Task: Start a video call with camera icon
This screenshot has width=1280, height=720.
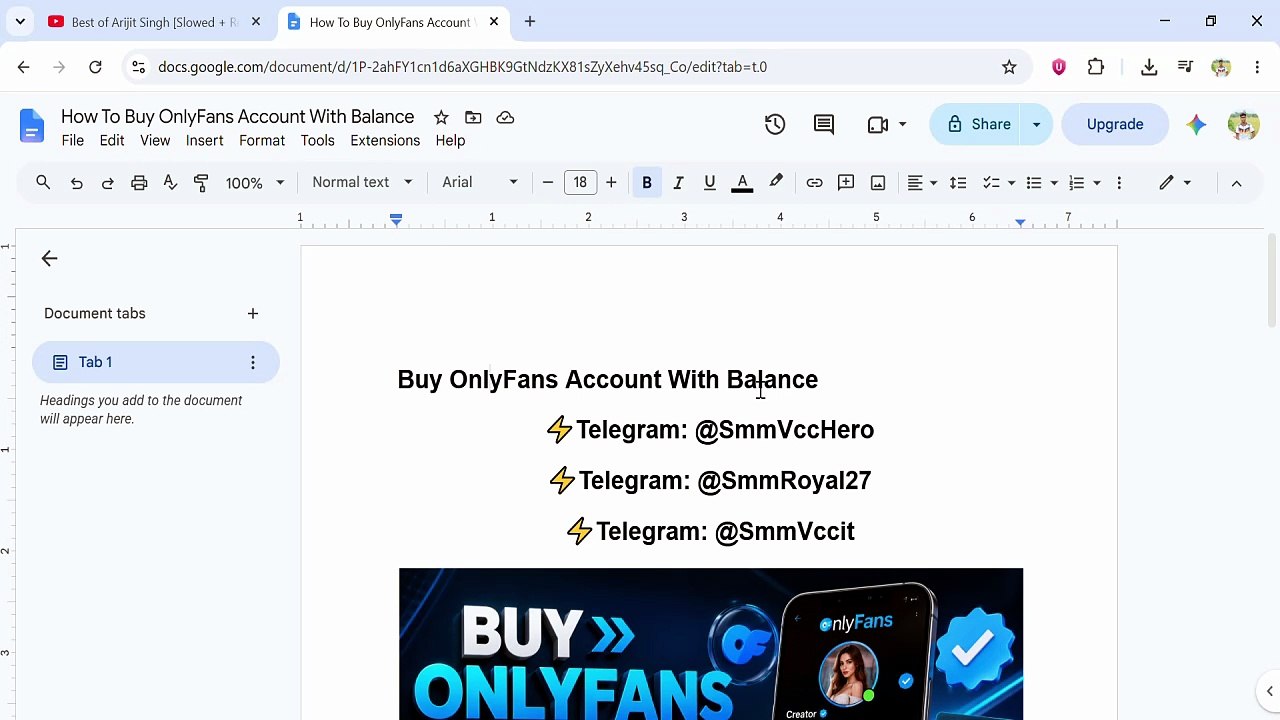Action: 878,124
